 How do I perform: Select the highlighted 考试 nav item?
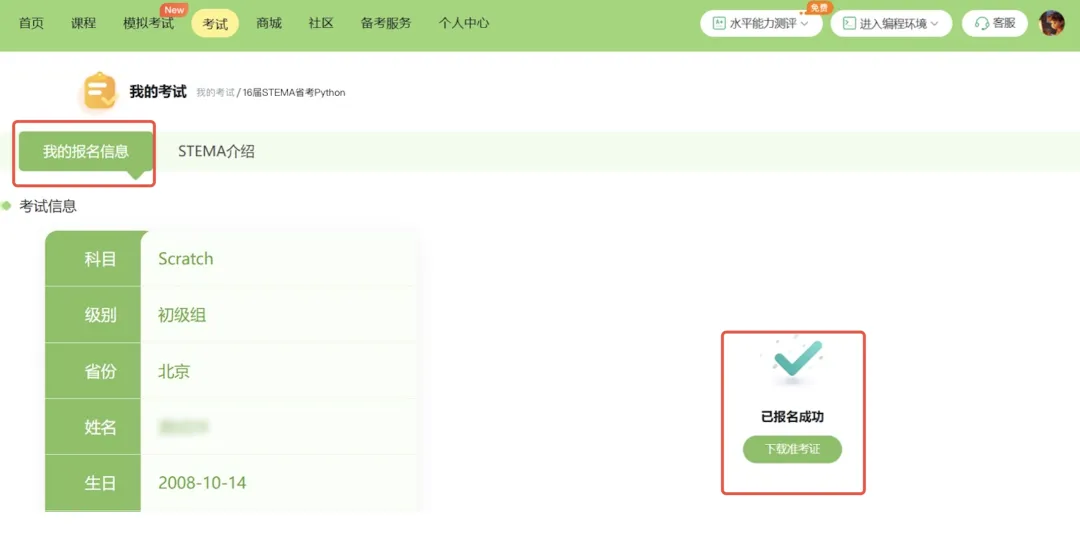pos(215,24)
